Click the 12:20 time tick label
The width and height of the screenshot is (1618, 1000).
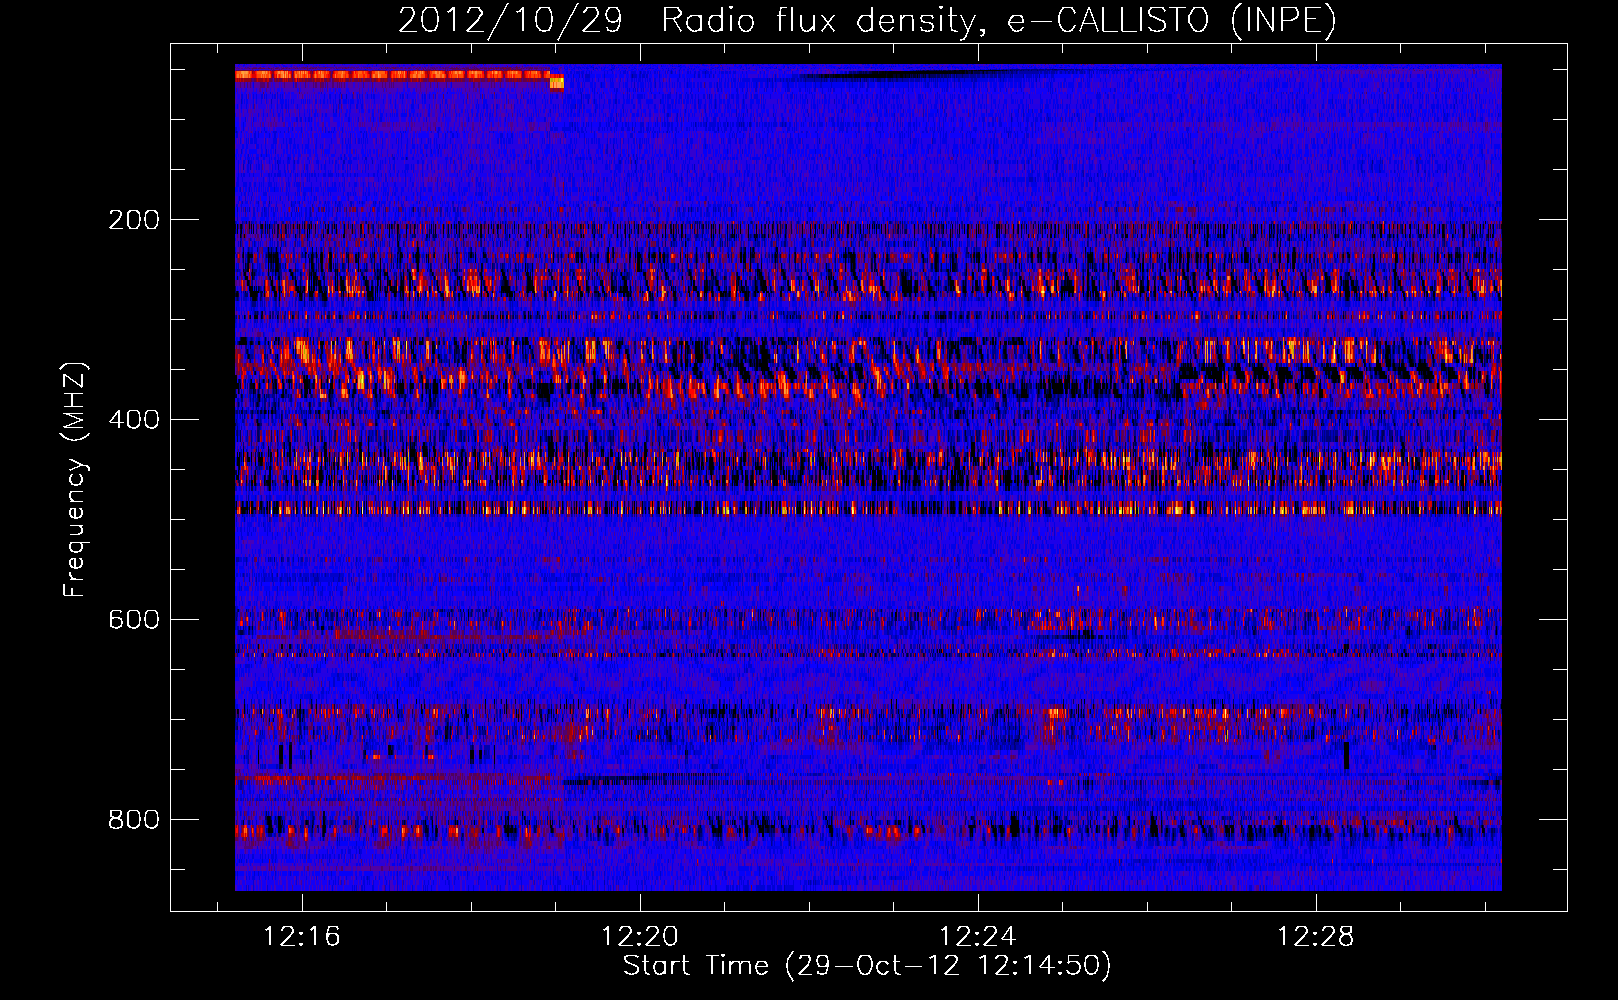(x=639, y=937)
